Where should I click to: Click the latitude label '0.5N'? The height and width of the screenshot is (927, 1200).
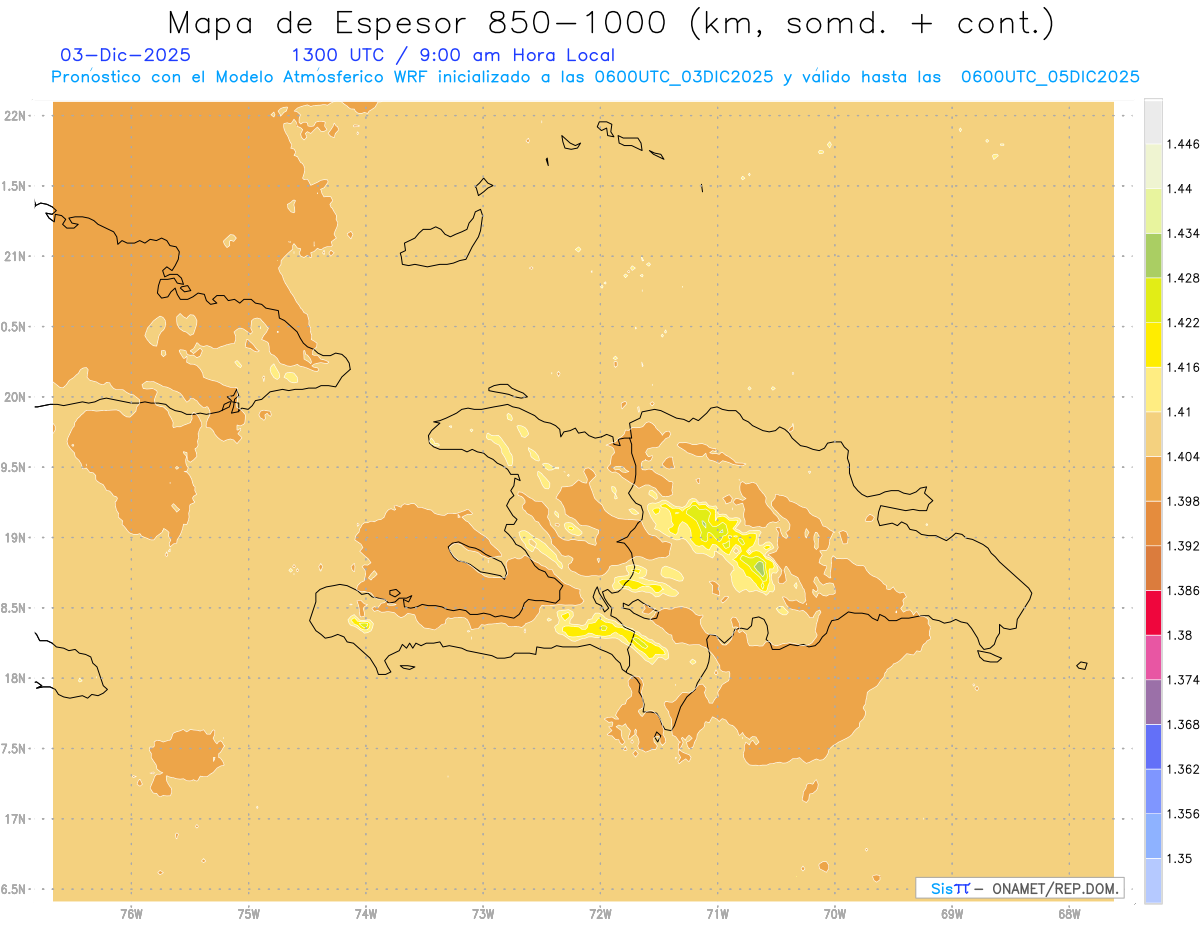(x=13, y=327)
